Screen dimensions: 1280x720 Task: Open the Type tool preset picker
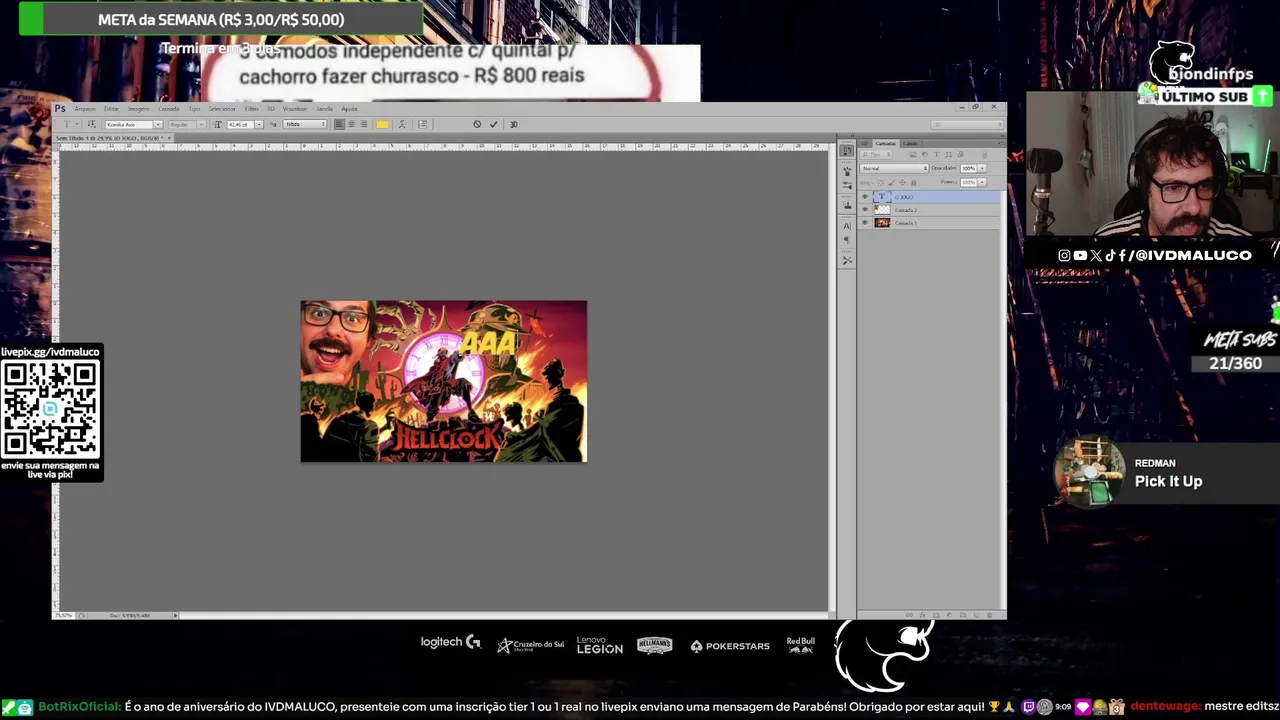[70, 124]
